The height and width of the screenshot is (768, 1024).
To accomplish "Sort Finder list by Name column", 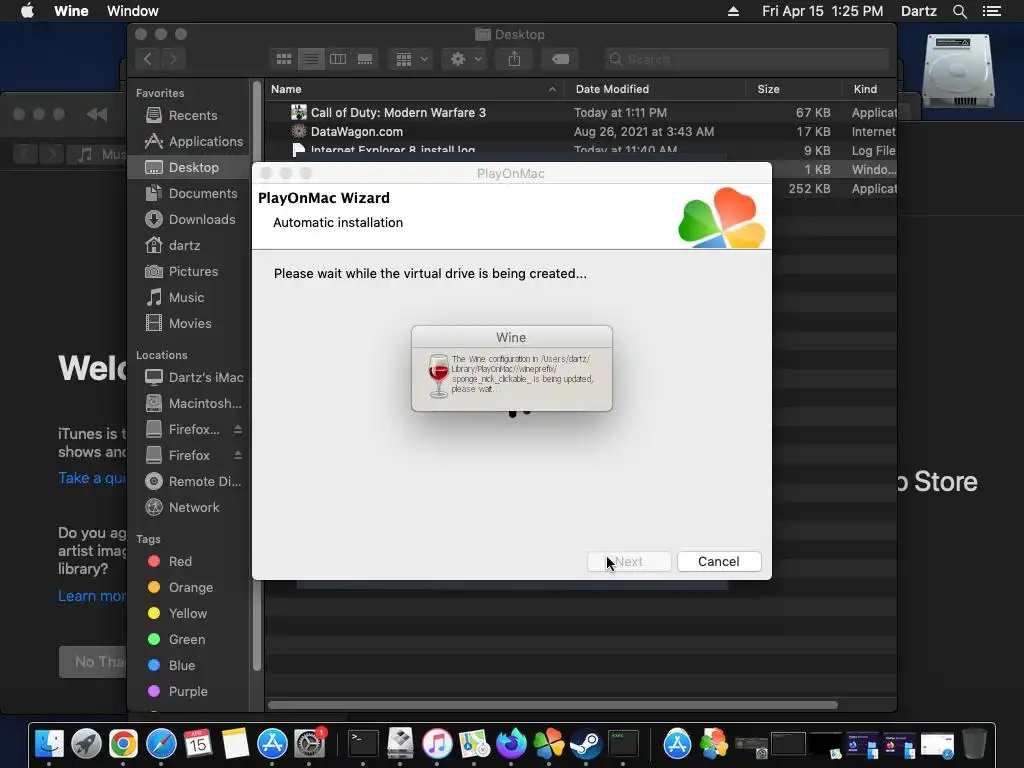I will 414,89.
